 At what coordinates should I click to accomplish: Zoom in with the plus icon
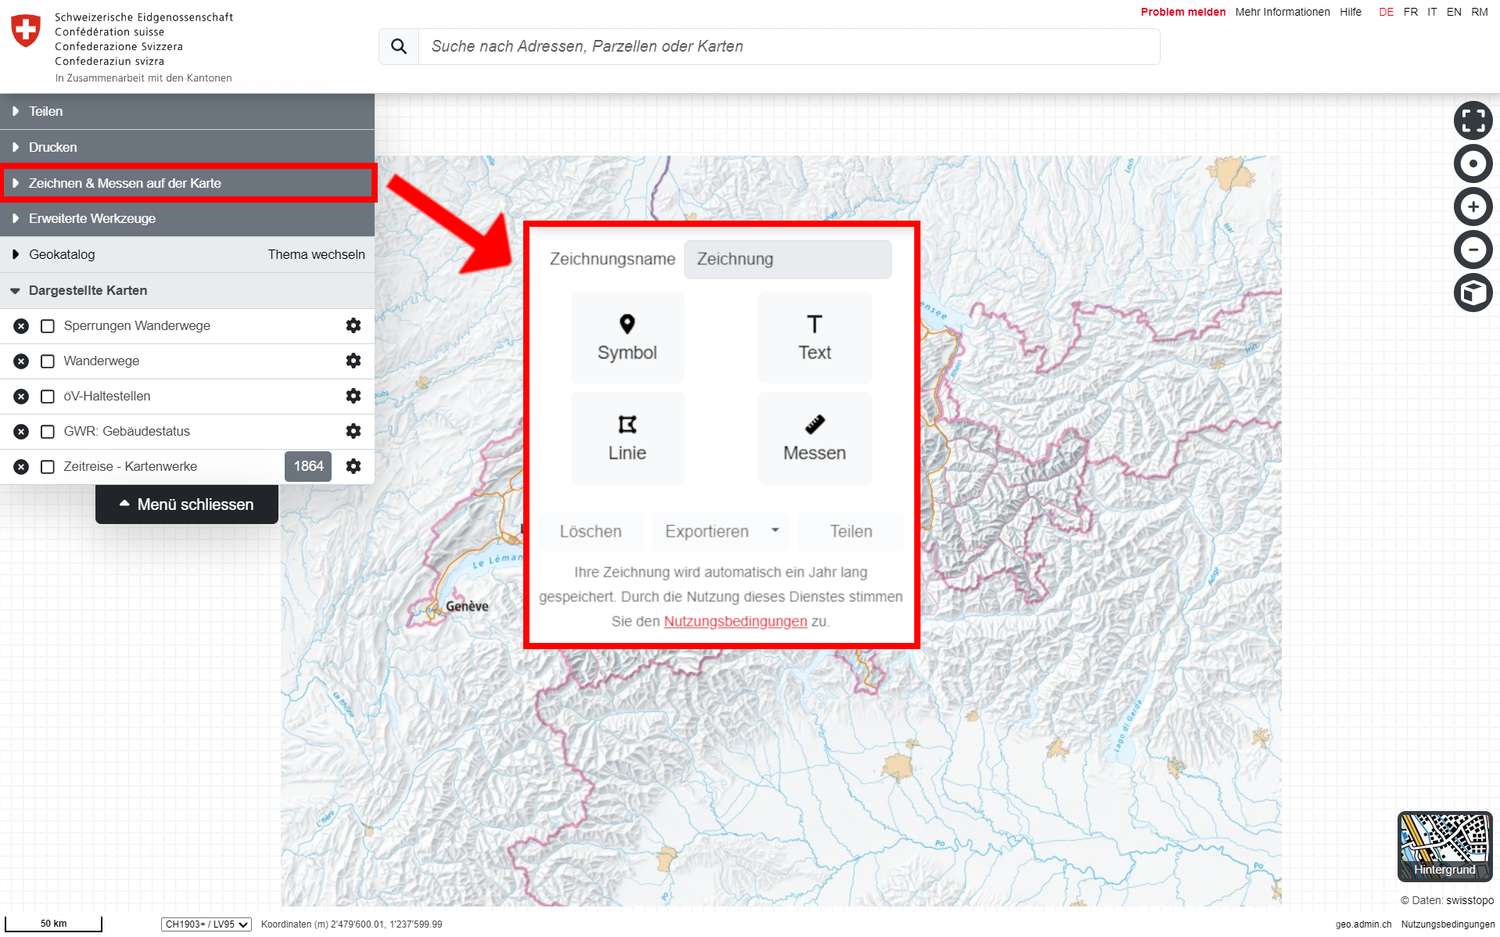point(1472,207)
